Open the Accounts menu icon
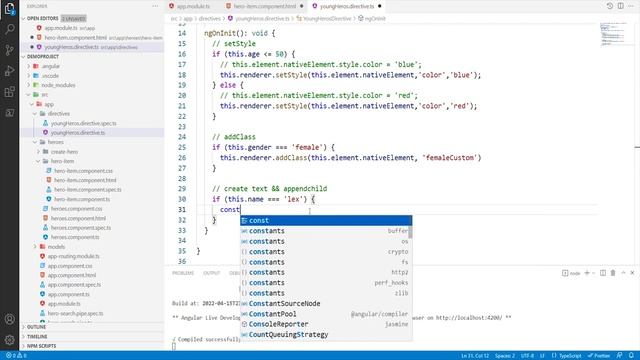Image resolution: width=640 pixels, height=360 pixels. [x=9, y=319]
